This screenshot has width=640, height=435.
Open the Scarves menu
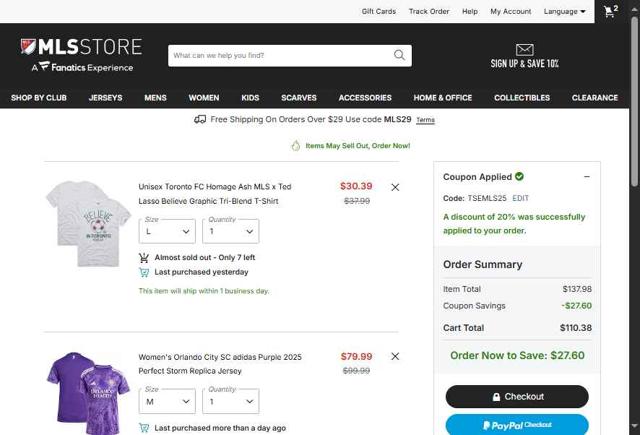click(x=299, y=98)
